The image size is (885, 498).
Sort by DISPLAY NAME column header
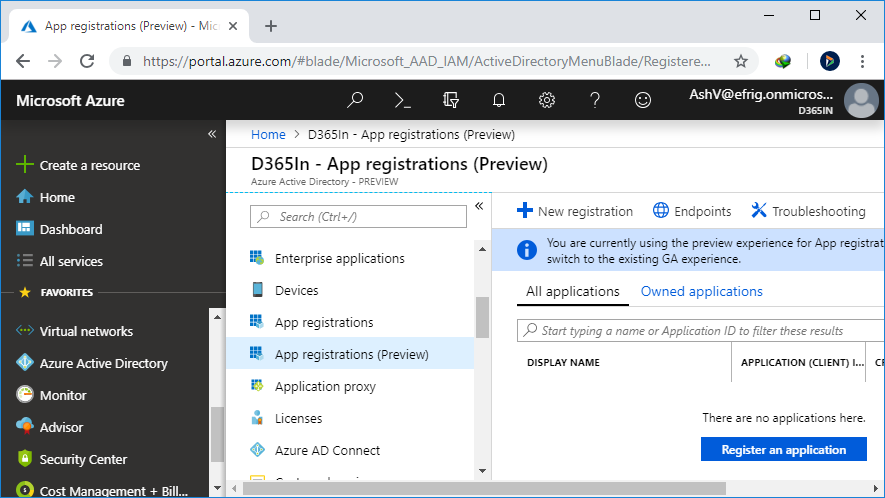563,362
